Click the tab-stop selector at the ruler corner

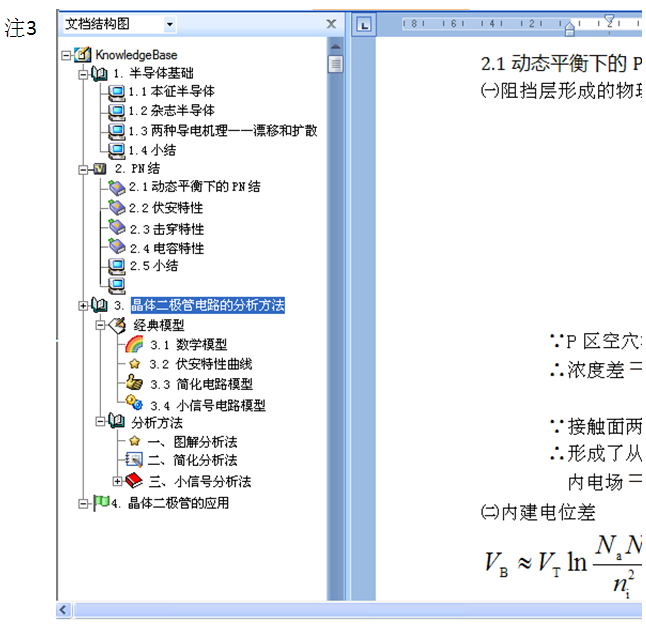pos(365,24)
